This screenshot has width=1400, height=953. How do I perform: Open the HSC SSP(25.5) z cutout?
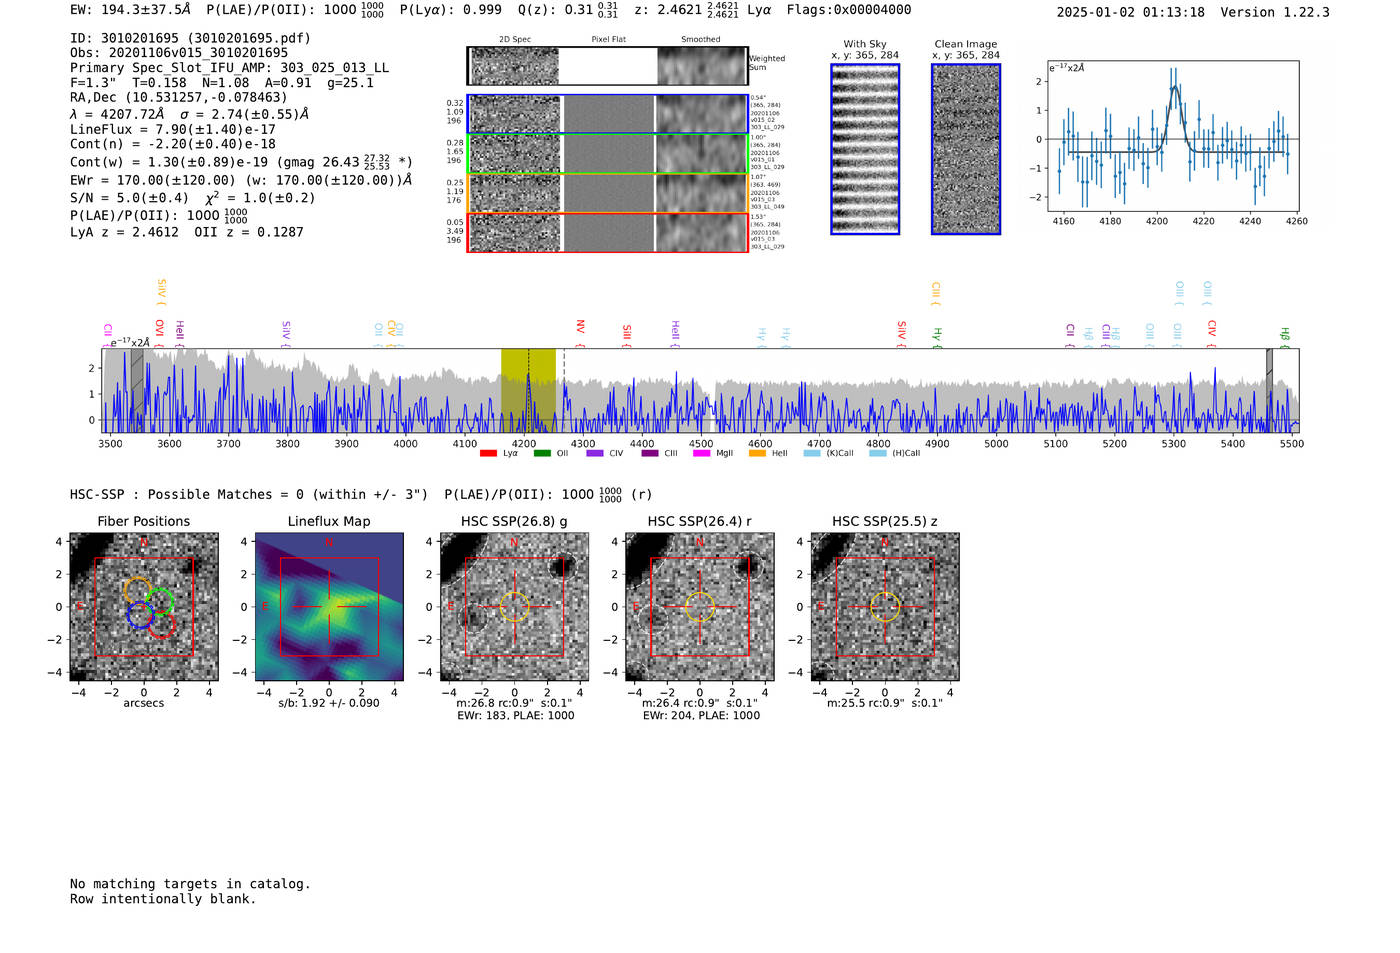(885, 607)
